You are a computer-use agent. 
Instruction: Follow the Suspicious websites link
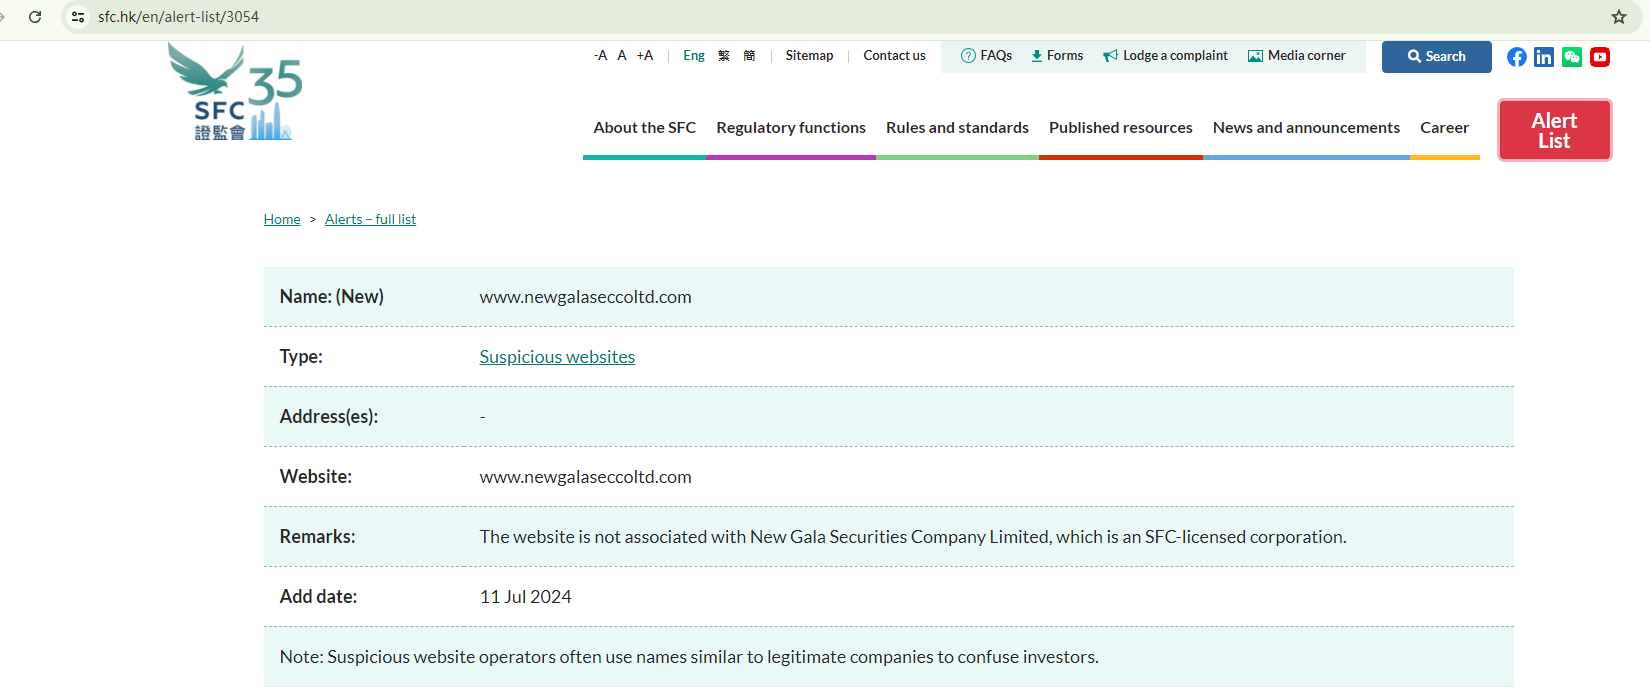coord(557,357)
